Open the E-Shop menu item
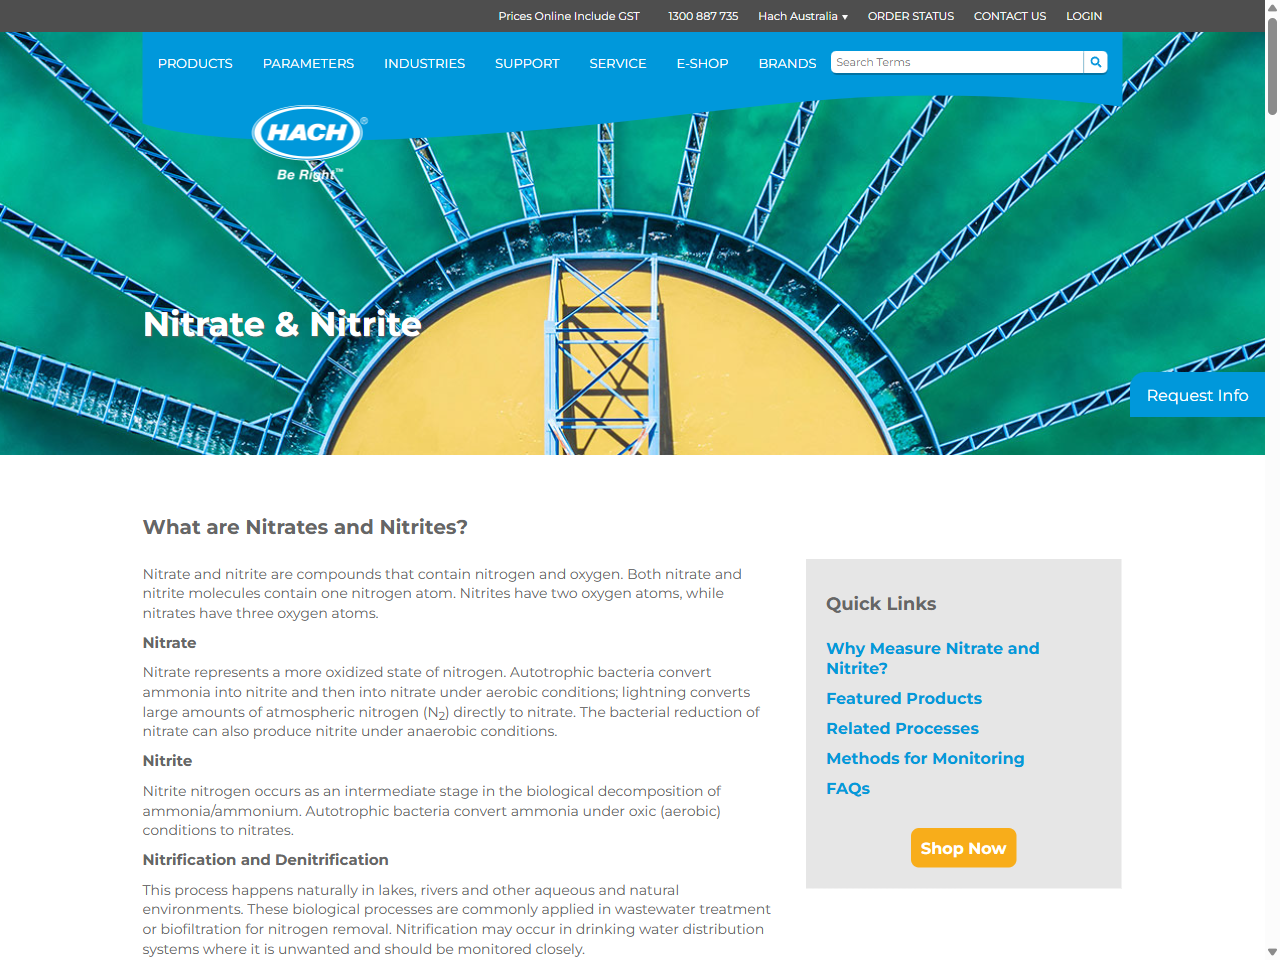This screenshot has width=1280, height=960. point(702,63)
